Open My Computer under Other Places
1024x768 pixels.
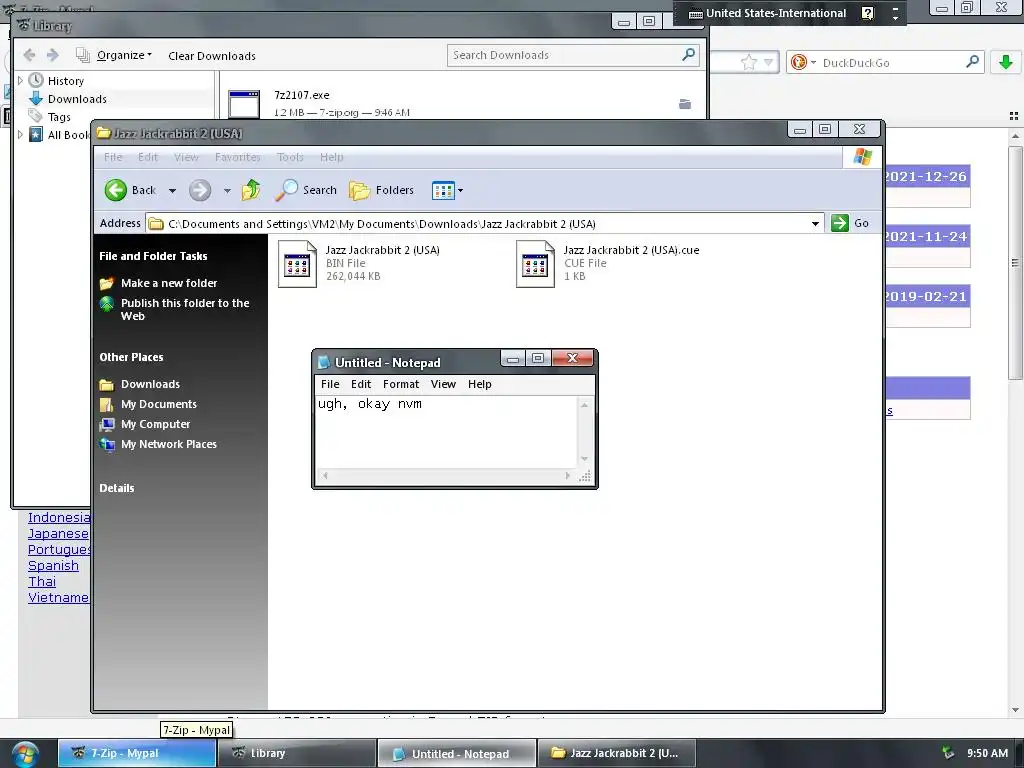(155, 424)
